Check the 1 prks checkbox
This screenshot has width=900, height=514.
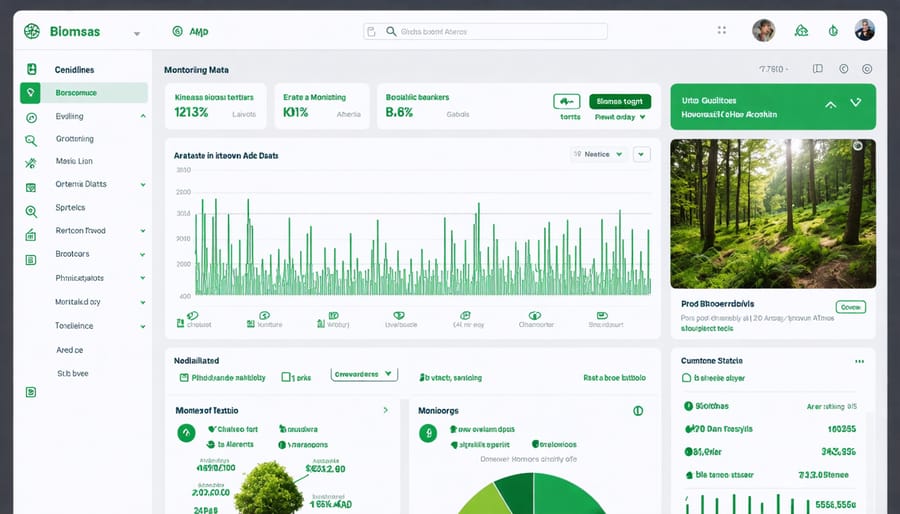tap(286, 377)
